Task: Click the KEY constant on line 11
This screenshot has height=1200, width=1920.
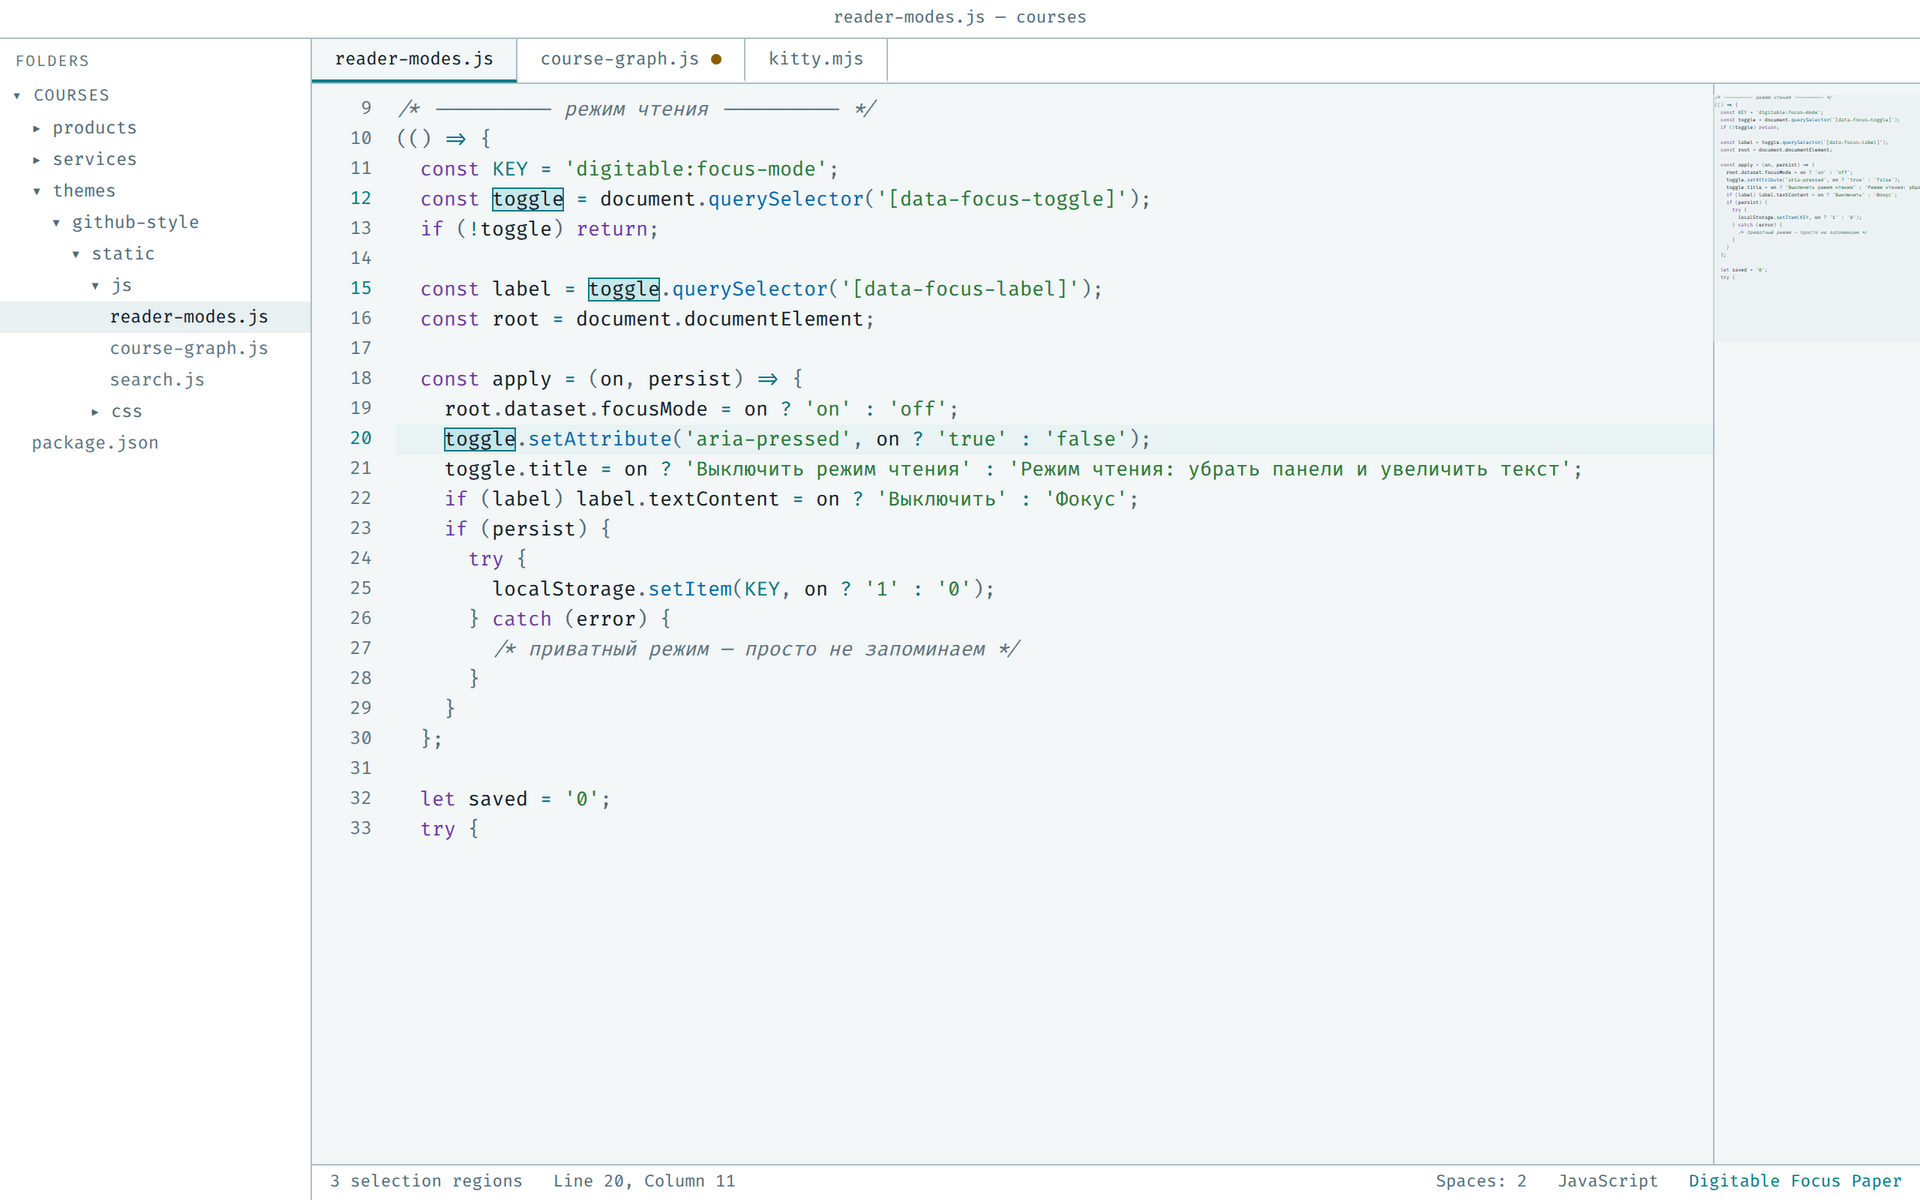Action: 510,169
